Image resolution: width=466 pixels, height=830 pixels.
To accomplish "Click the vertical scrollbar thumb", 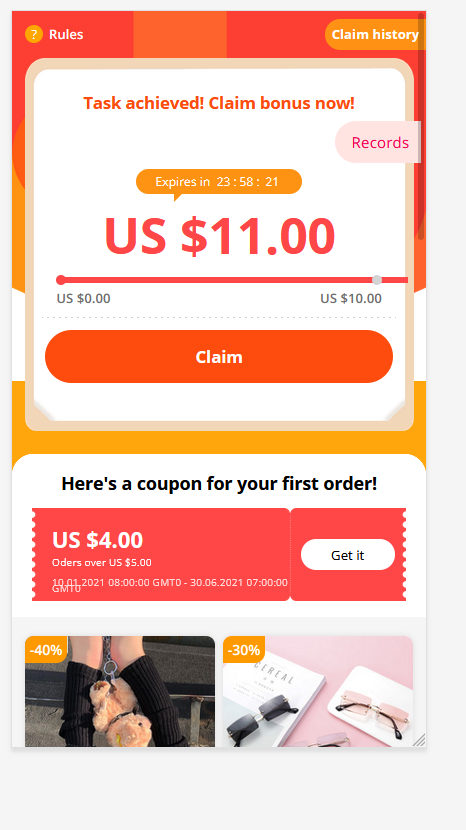I will click(x=422, y=127).
